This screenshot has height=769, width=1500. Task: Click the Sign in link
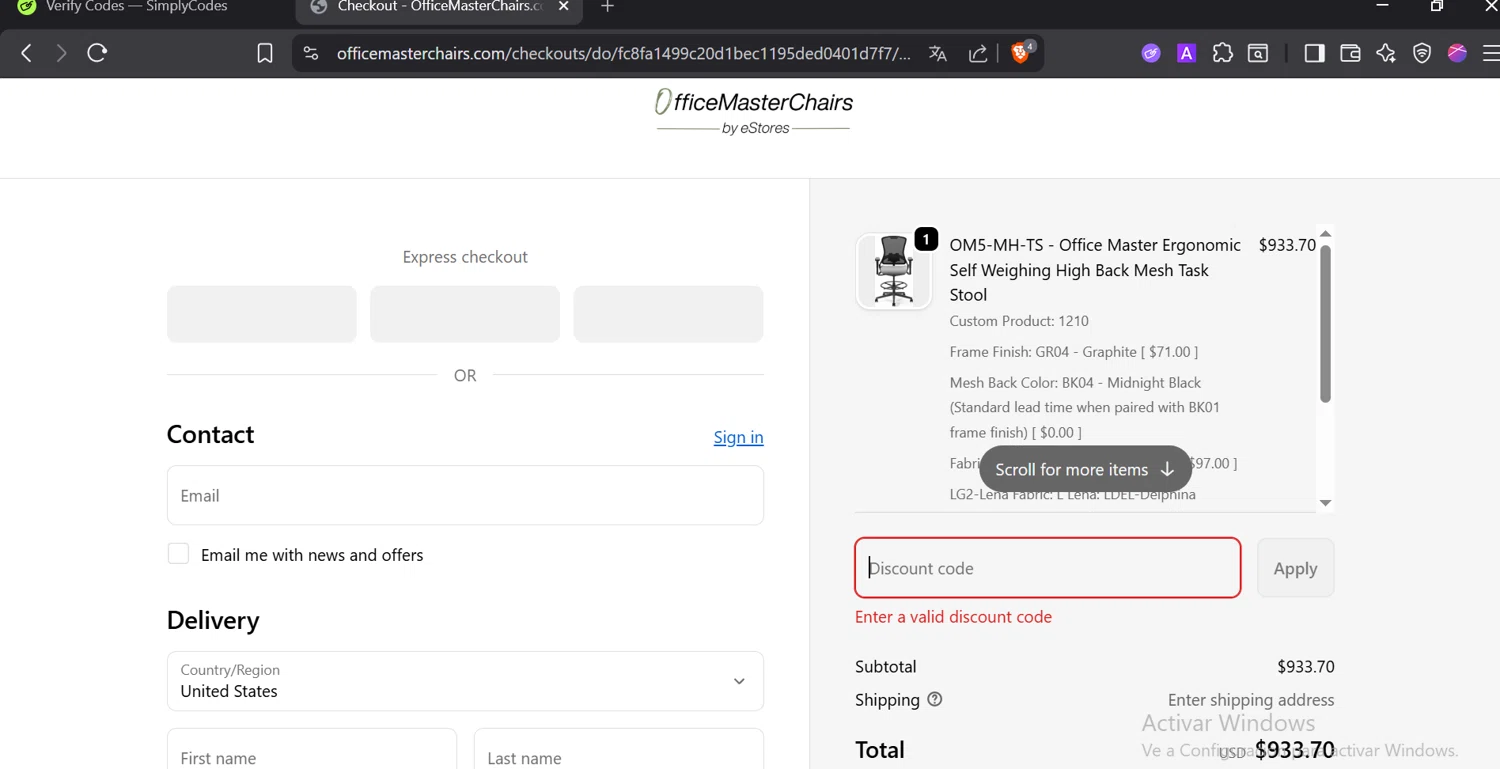(x=738, y=437)
